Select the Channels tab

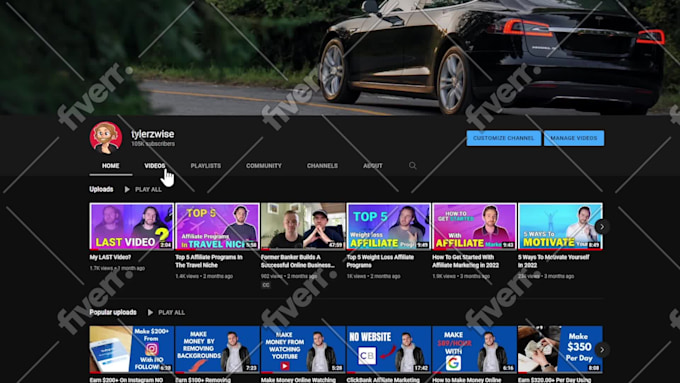(x=322, y=166)
